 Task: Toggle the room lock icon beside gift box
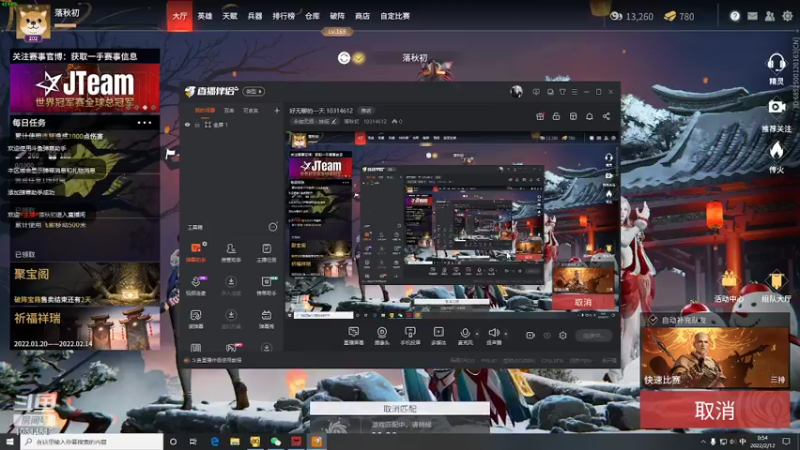[556, 116]
